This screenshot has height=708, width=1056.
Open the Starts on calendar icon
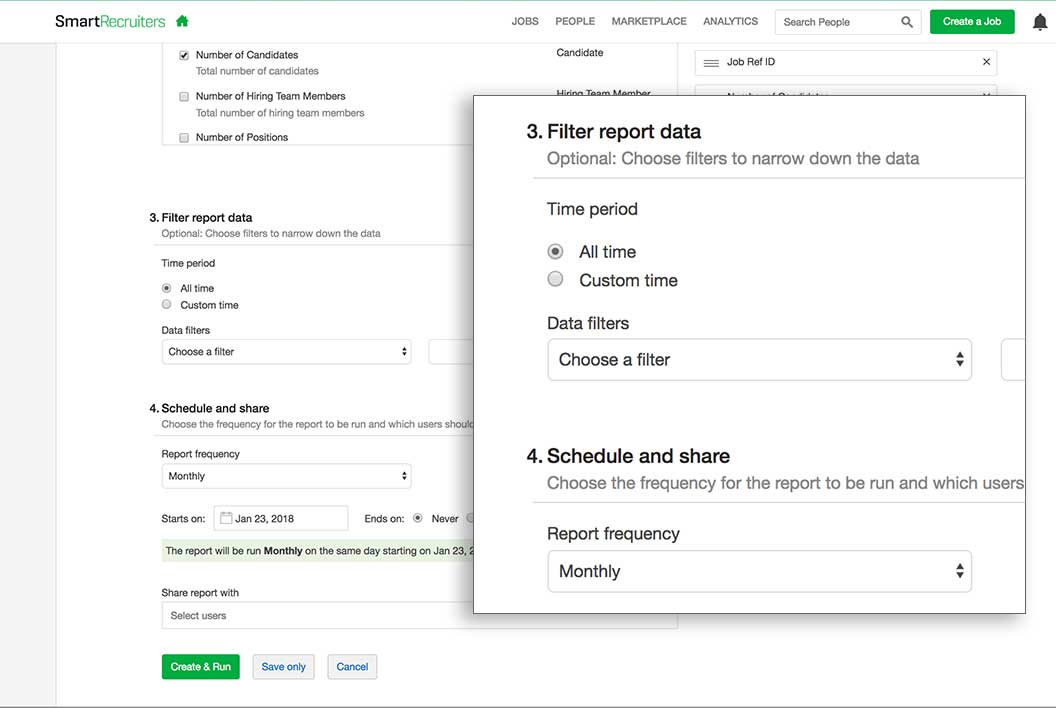[226, 518]
